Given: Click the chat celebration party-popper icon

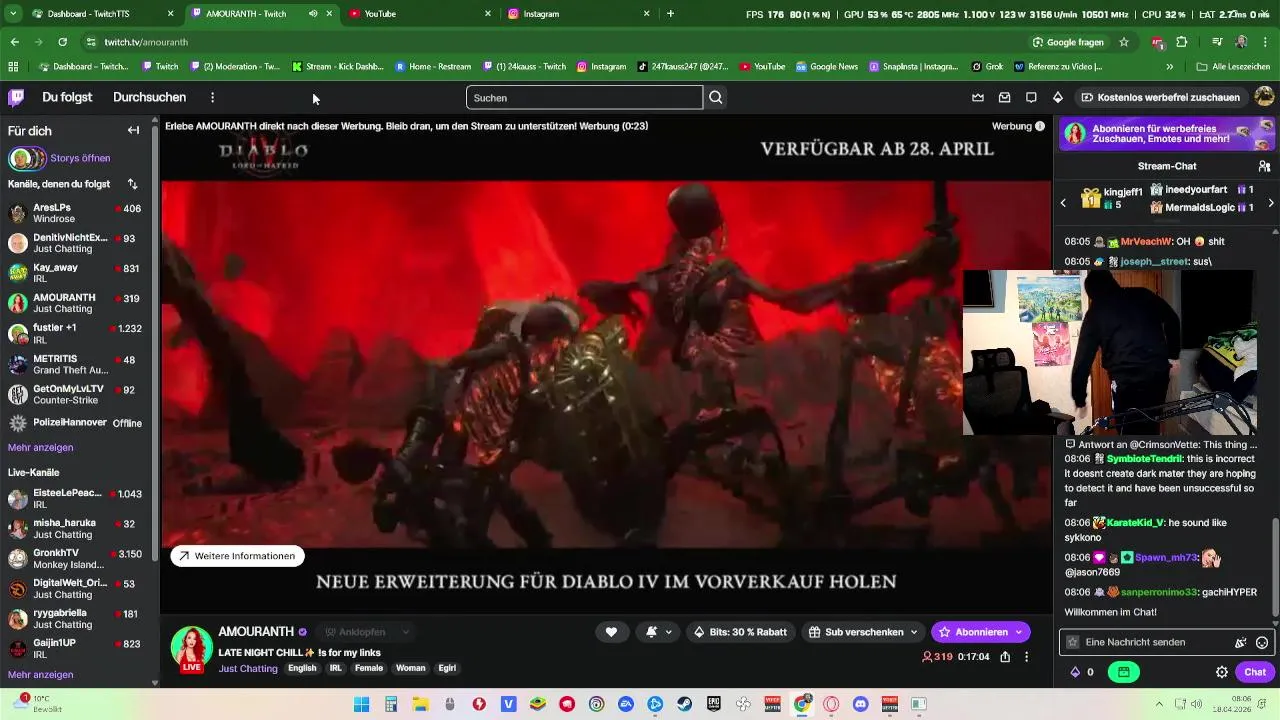Looking at the screenshot, I should pos(1241,642).
